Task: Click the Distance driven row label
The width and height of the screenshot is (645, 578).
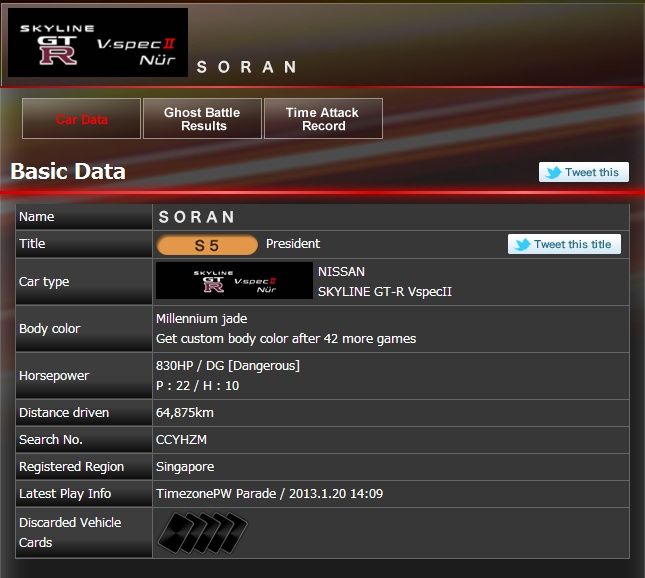Action: [64, 413]
